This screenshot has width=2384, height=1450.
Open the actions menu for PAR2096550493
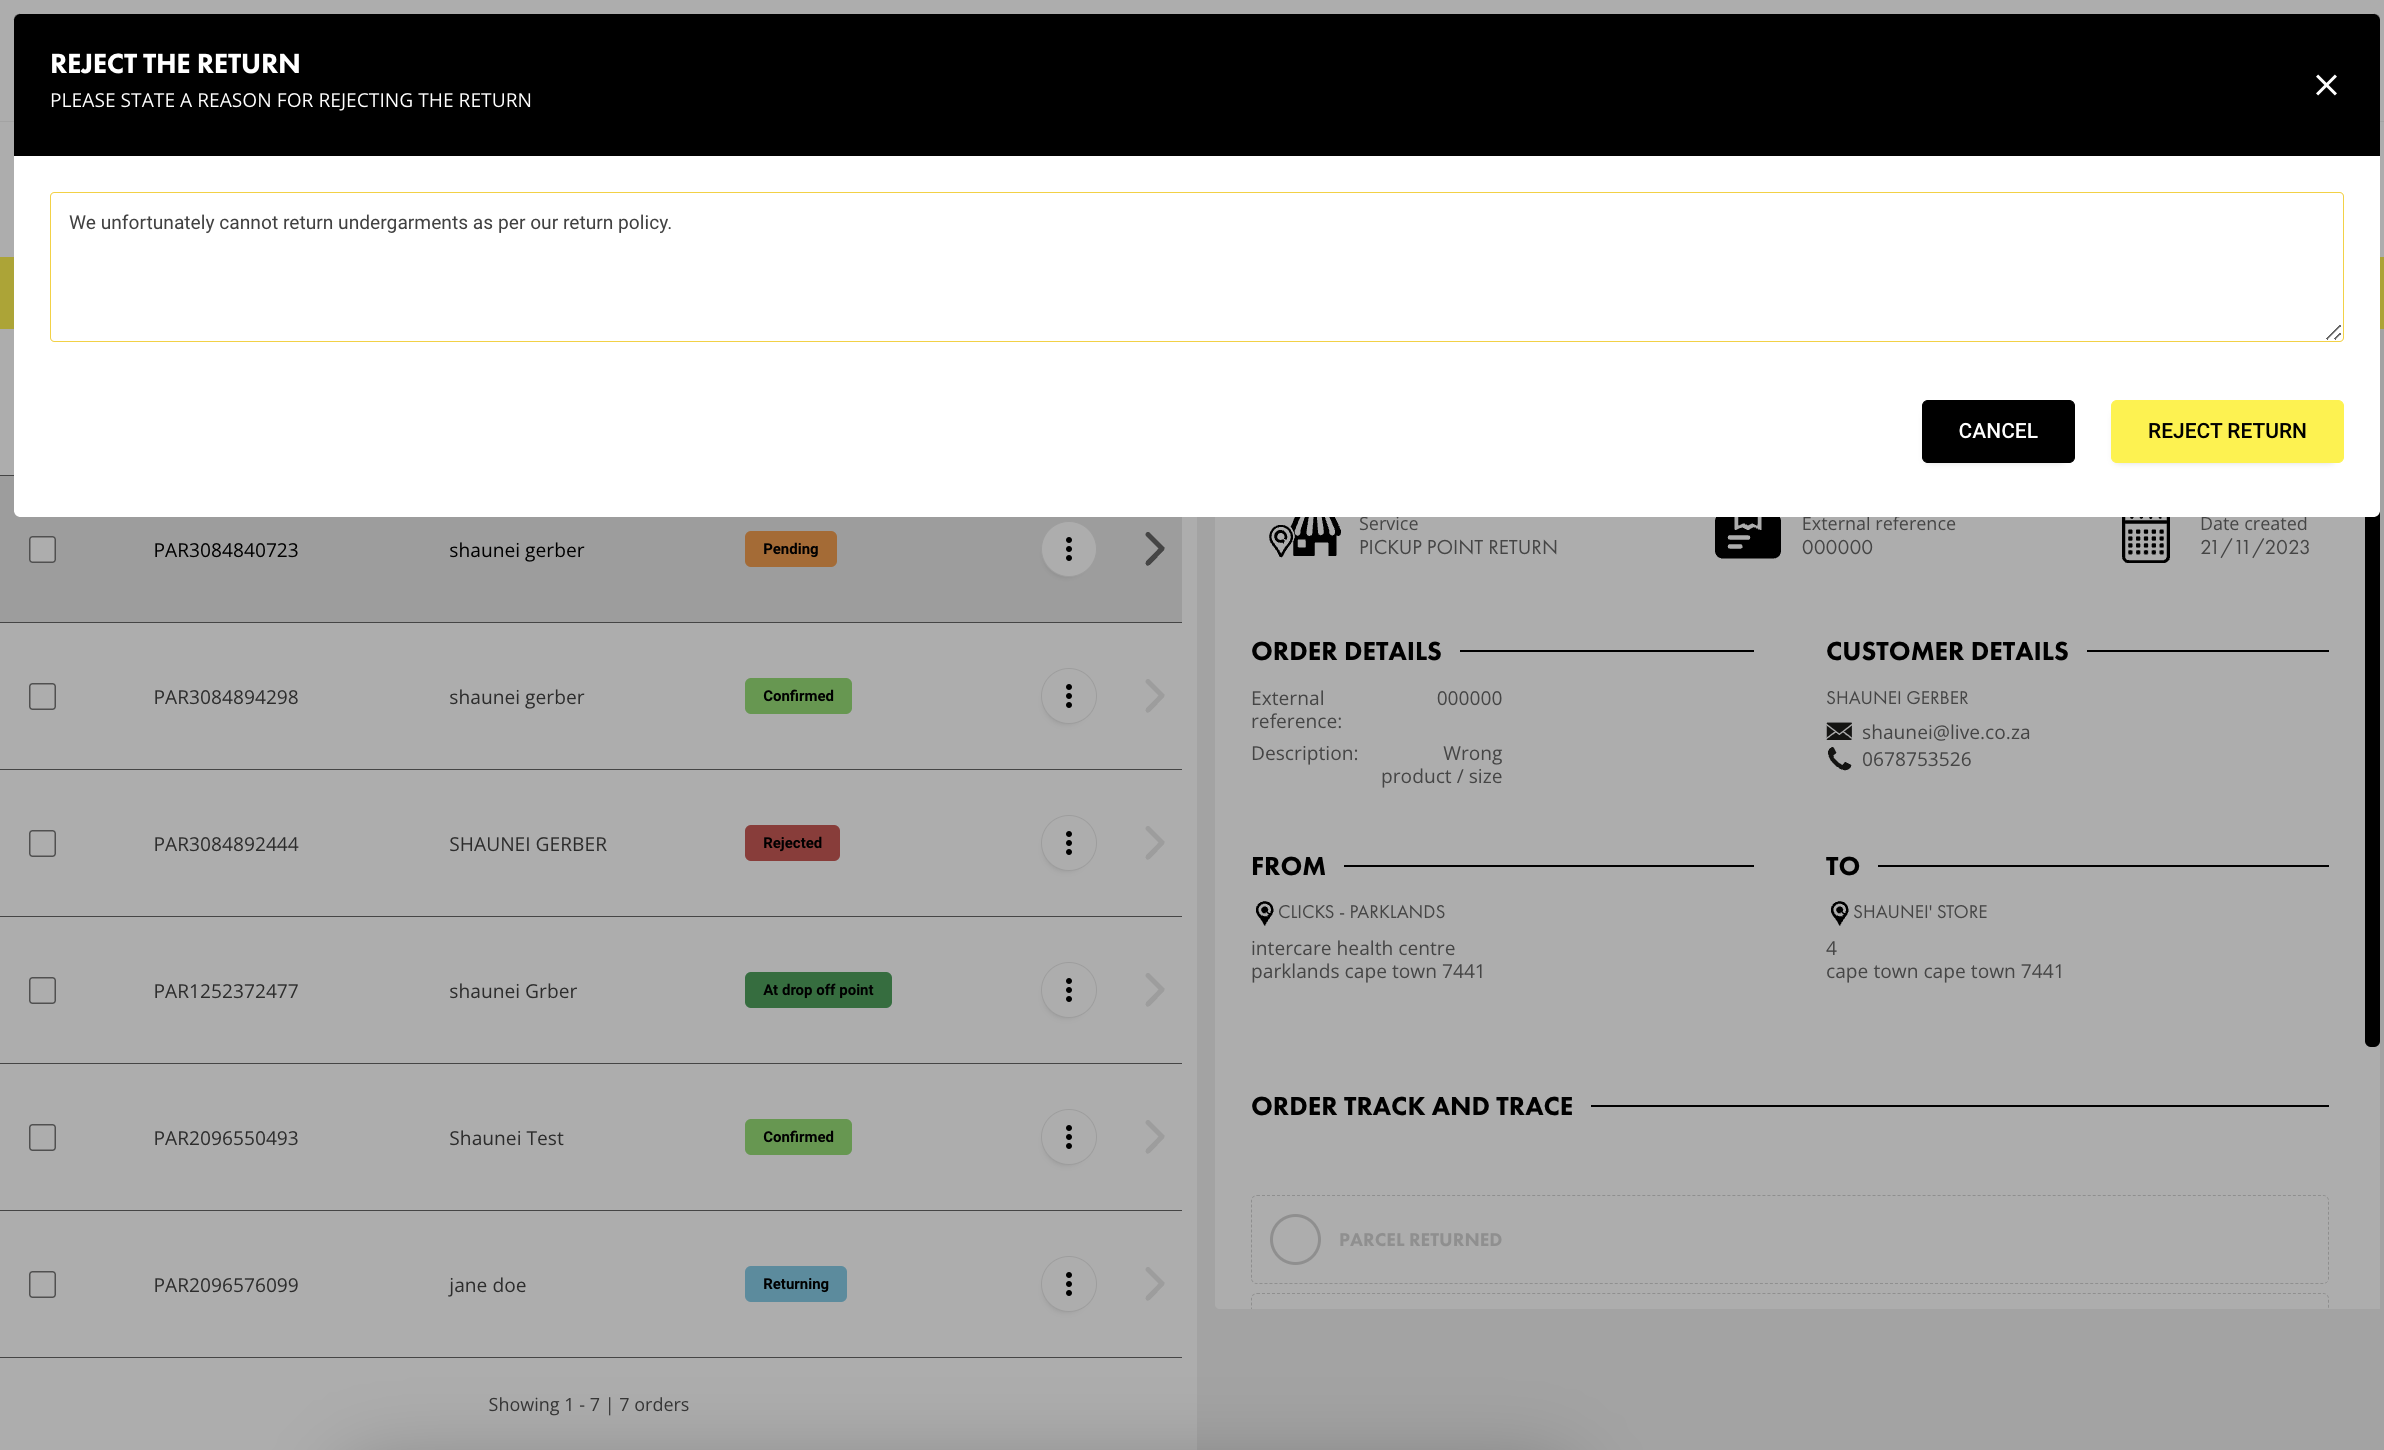click(1069, 1137)
